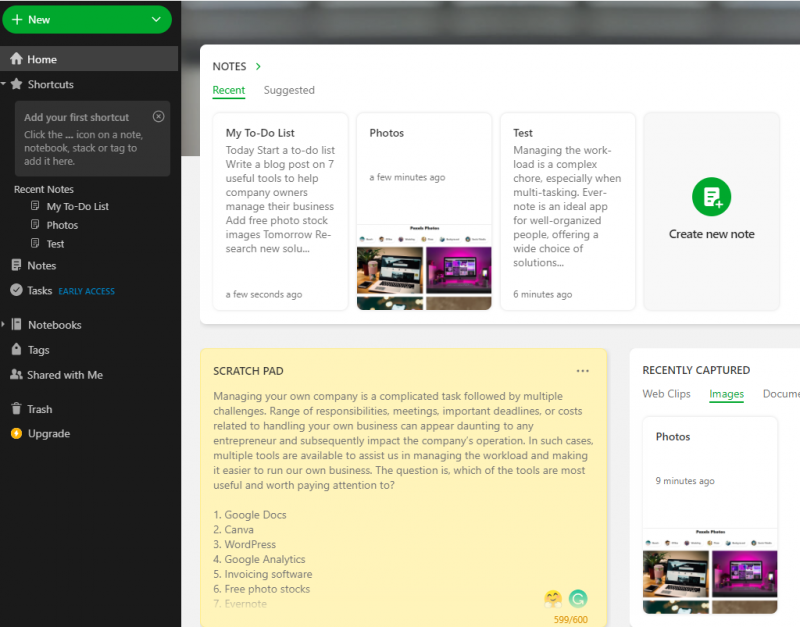Click the note icon beside sidebar Photos
The height and width of the screenshot is (627, 800).
(35, 224)
